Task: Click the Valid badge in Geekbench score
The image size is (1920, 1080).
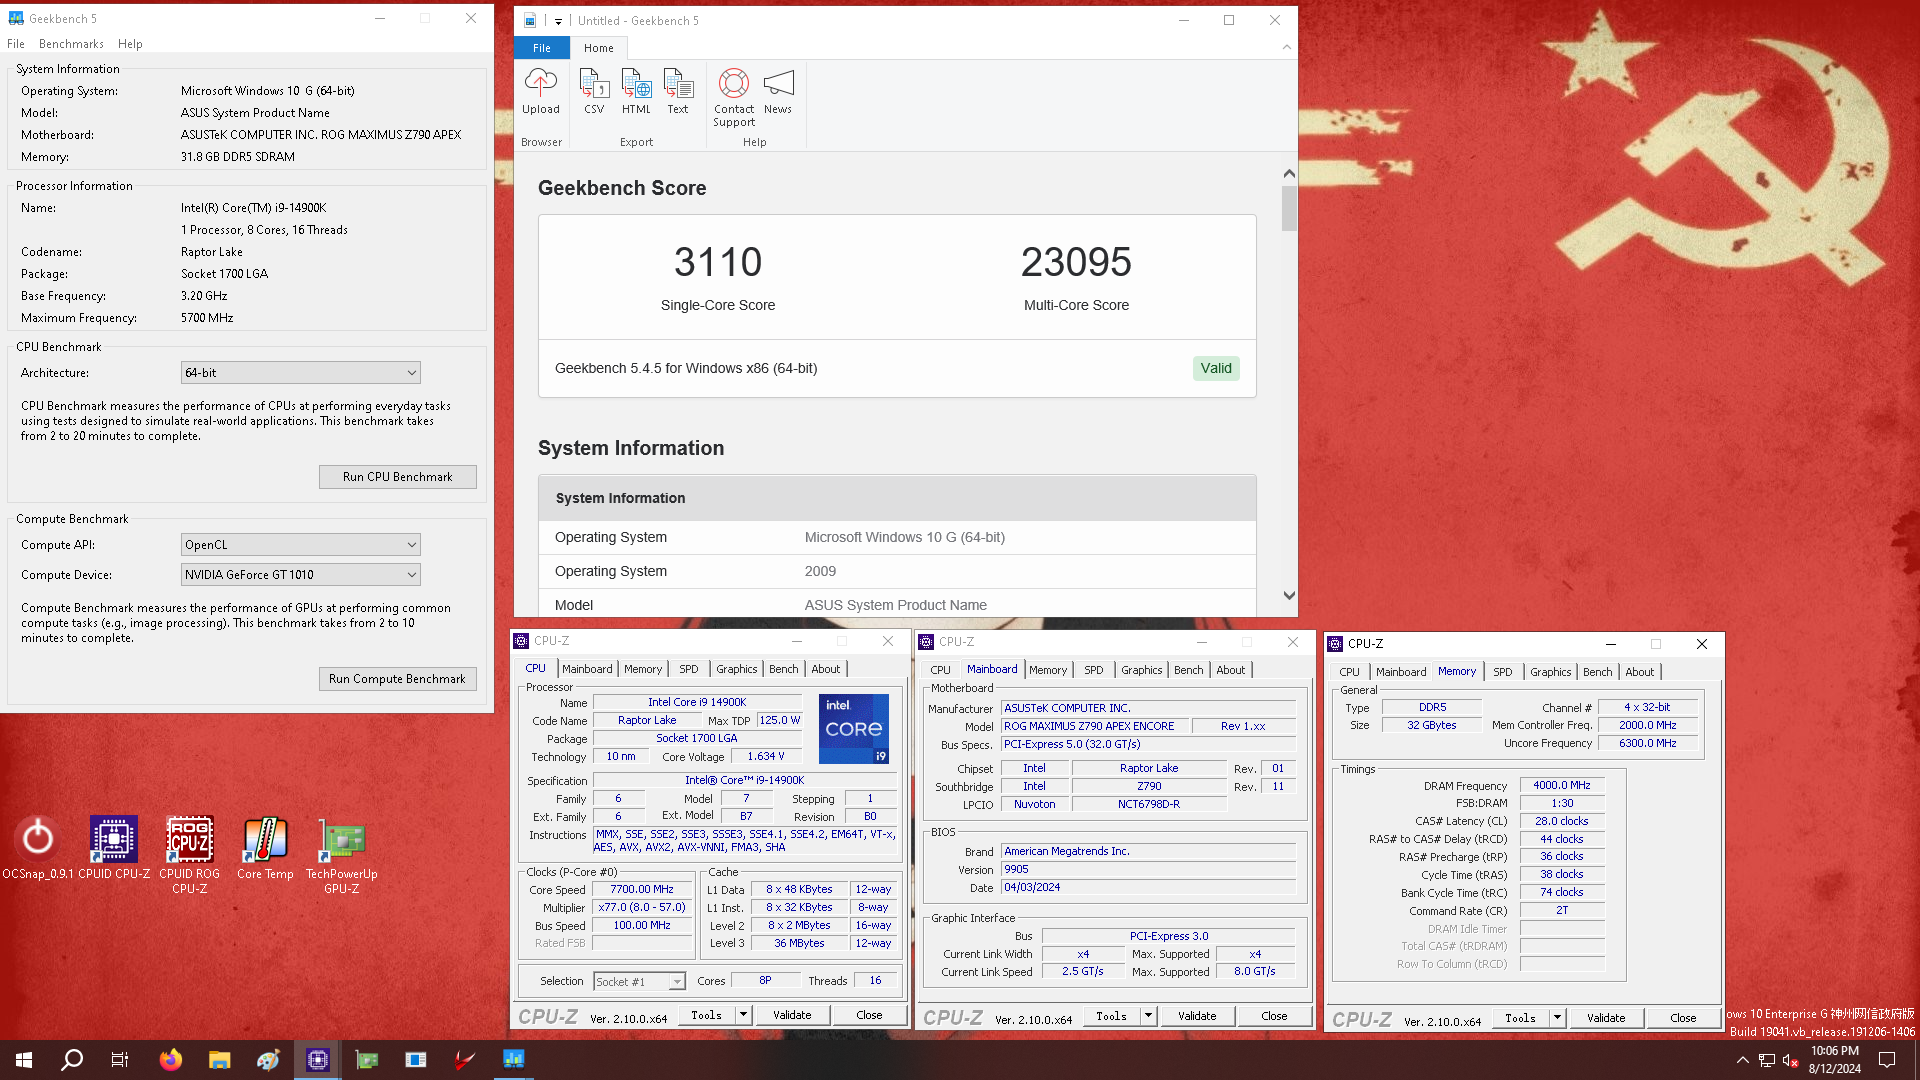Action: click(1216, 368)
